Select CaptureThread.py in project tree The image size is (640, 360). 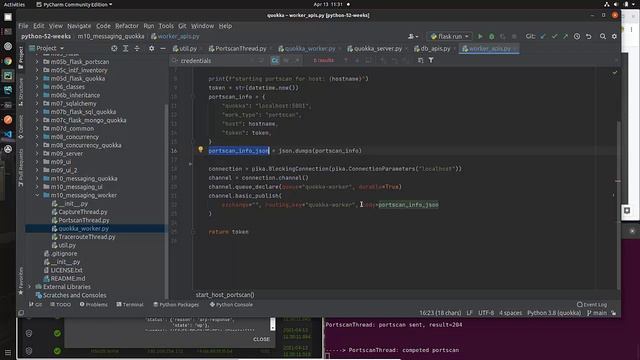pyautogui.click(x=82, y=212)
